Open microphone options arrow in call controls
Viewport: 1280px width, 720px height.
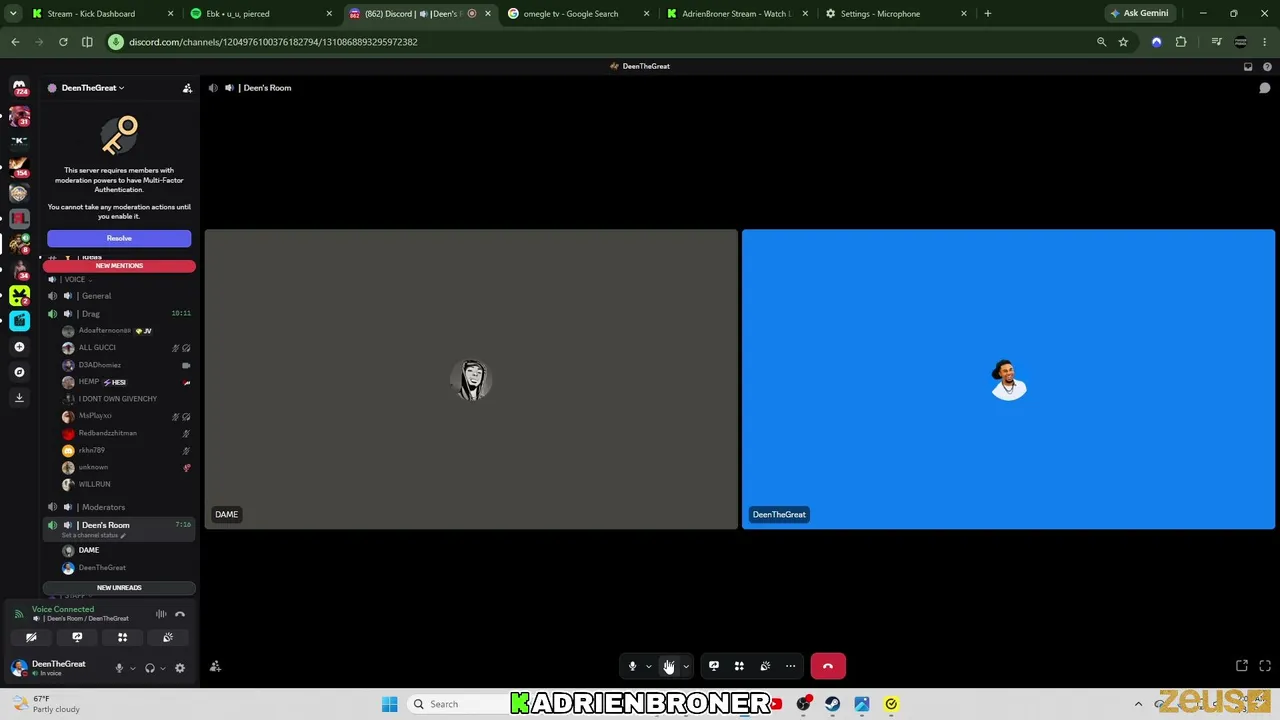tap(648, 666)
